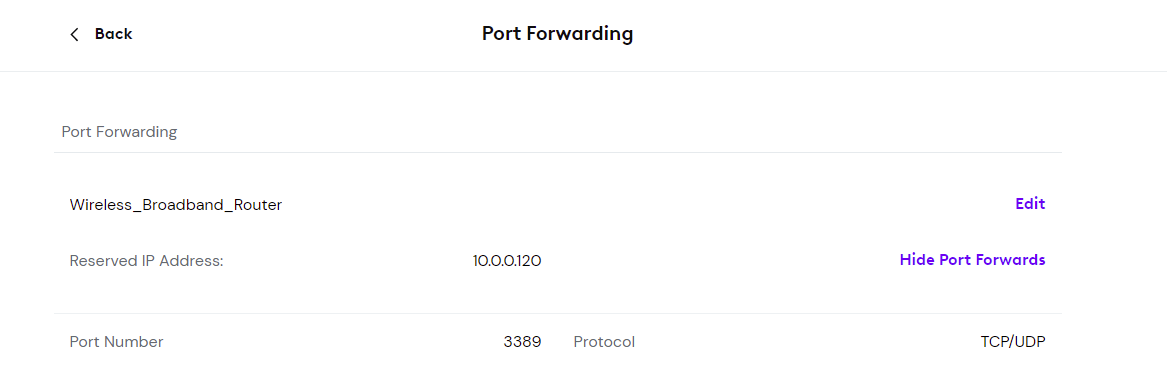Click the Reserved IP Address label
This screenshot has height=387, width=1167.
point(147,261)
